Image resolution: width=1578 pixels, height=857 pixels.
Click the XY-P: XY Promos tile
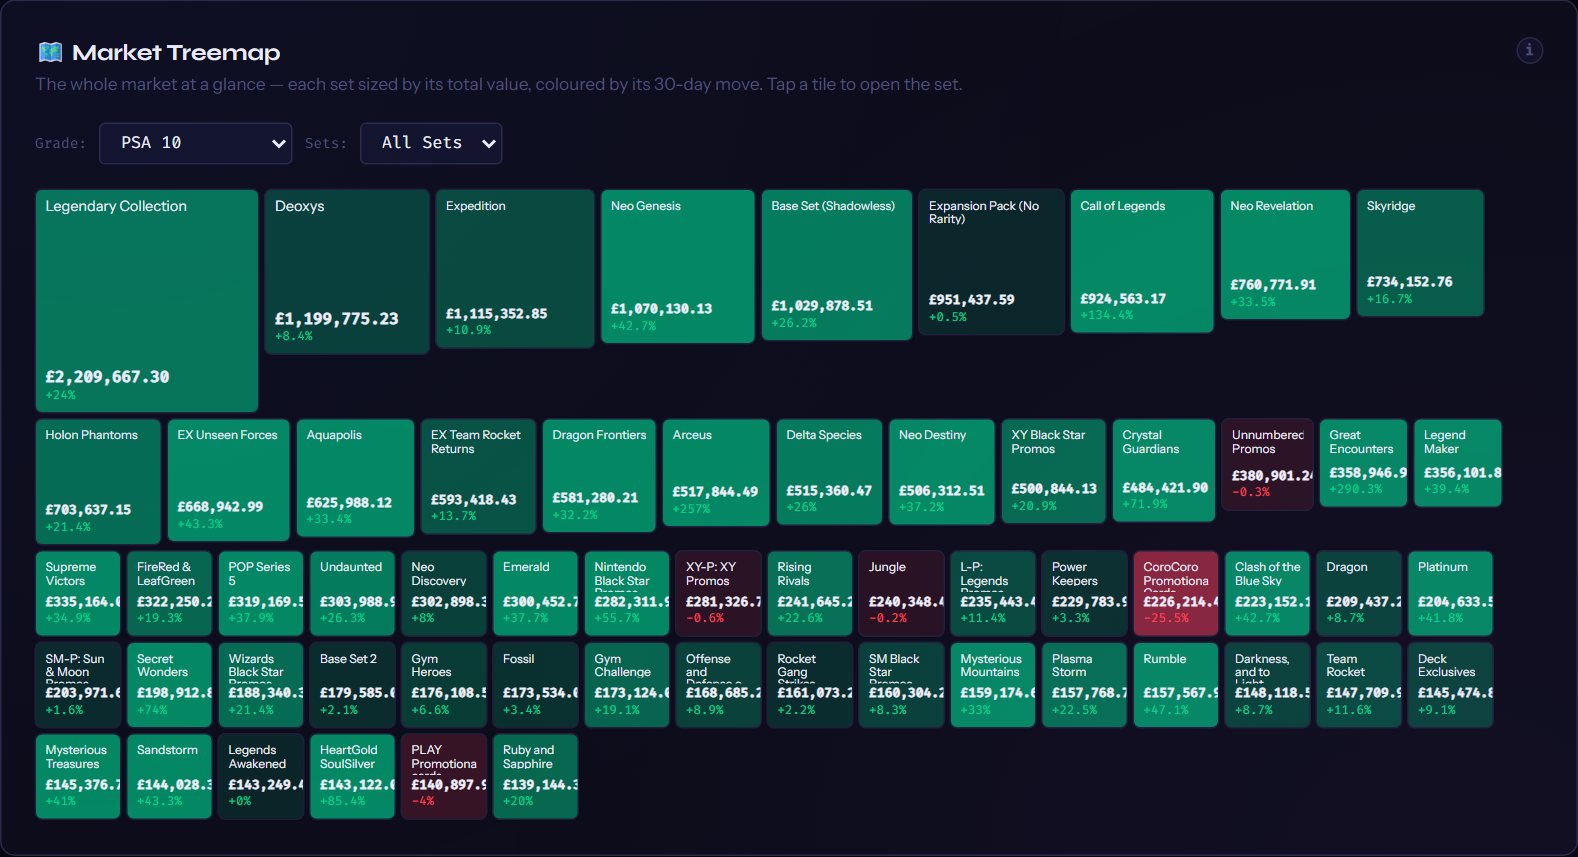(718, 593)
